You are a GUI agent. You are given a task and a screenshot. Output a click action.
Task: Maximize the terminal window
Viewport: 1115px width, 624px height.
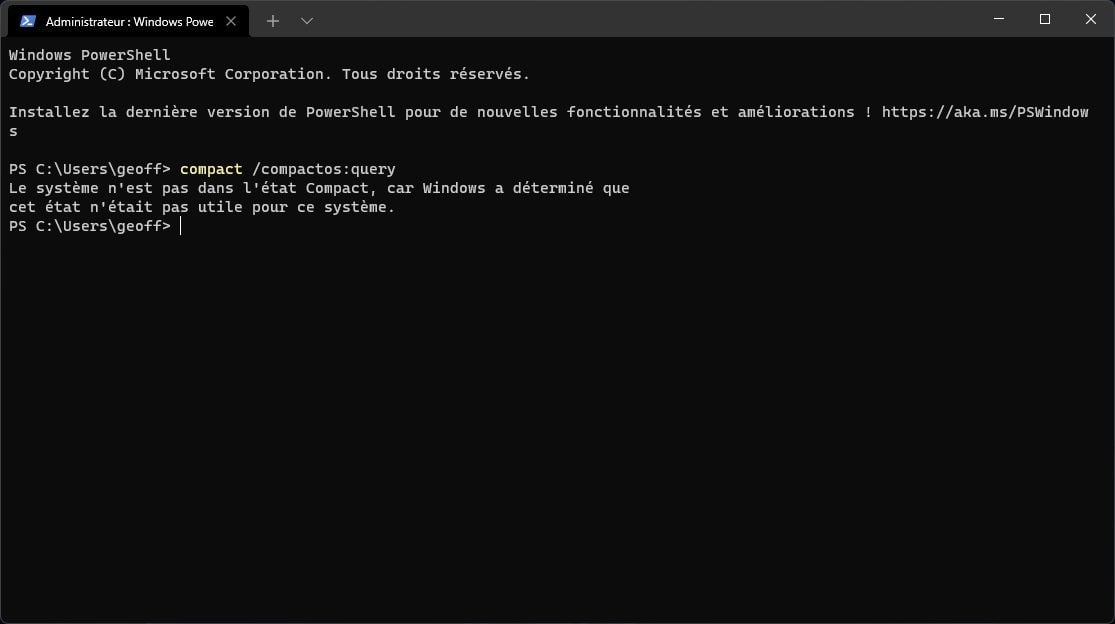[x=1045, y=19]
